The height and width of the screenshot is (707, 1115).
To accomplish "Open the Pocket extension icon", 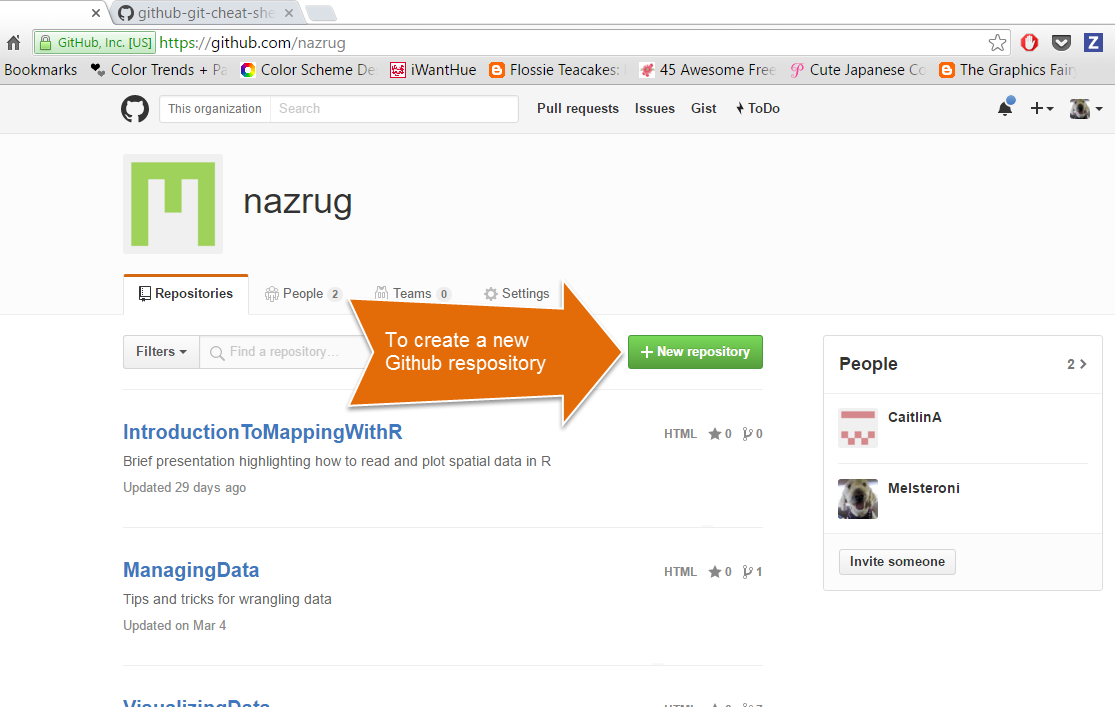I will pyautogui.click(x=1061, y=43).
